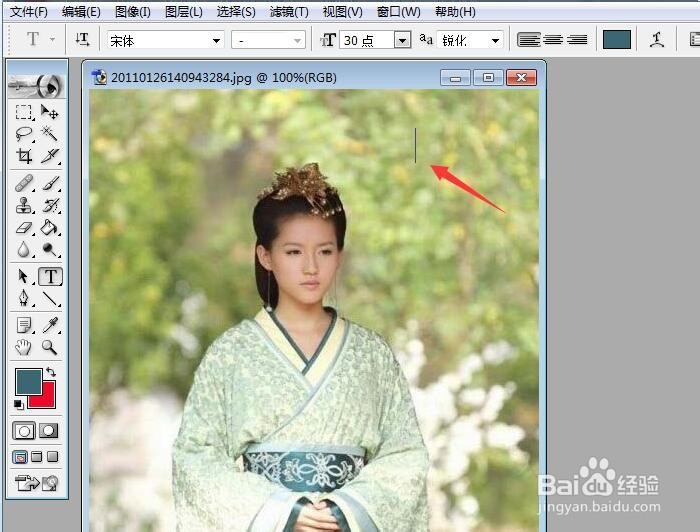Open the 帮助(H) menu
Screen dimensions: 700x532
point(455,12)
